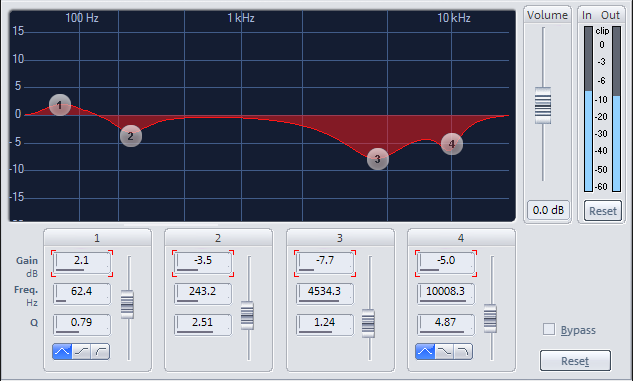Select the high shelf filter shape for band 4

444,352
